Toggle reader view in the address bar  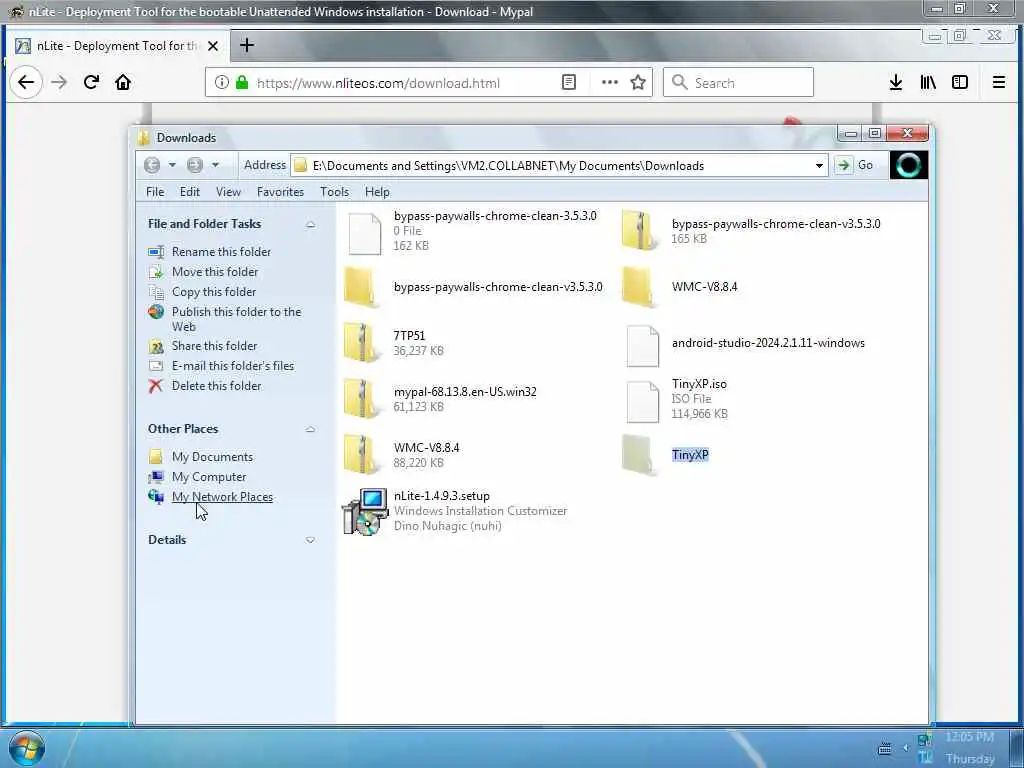[569, 82]
